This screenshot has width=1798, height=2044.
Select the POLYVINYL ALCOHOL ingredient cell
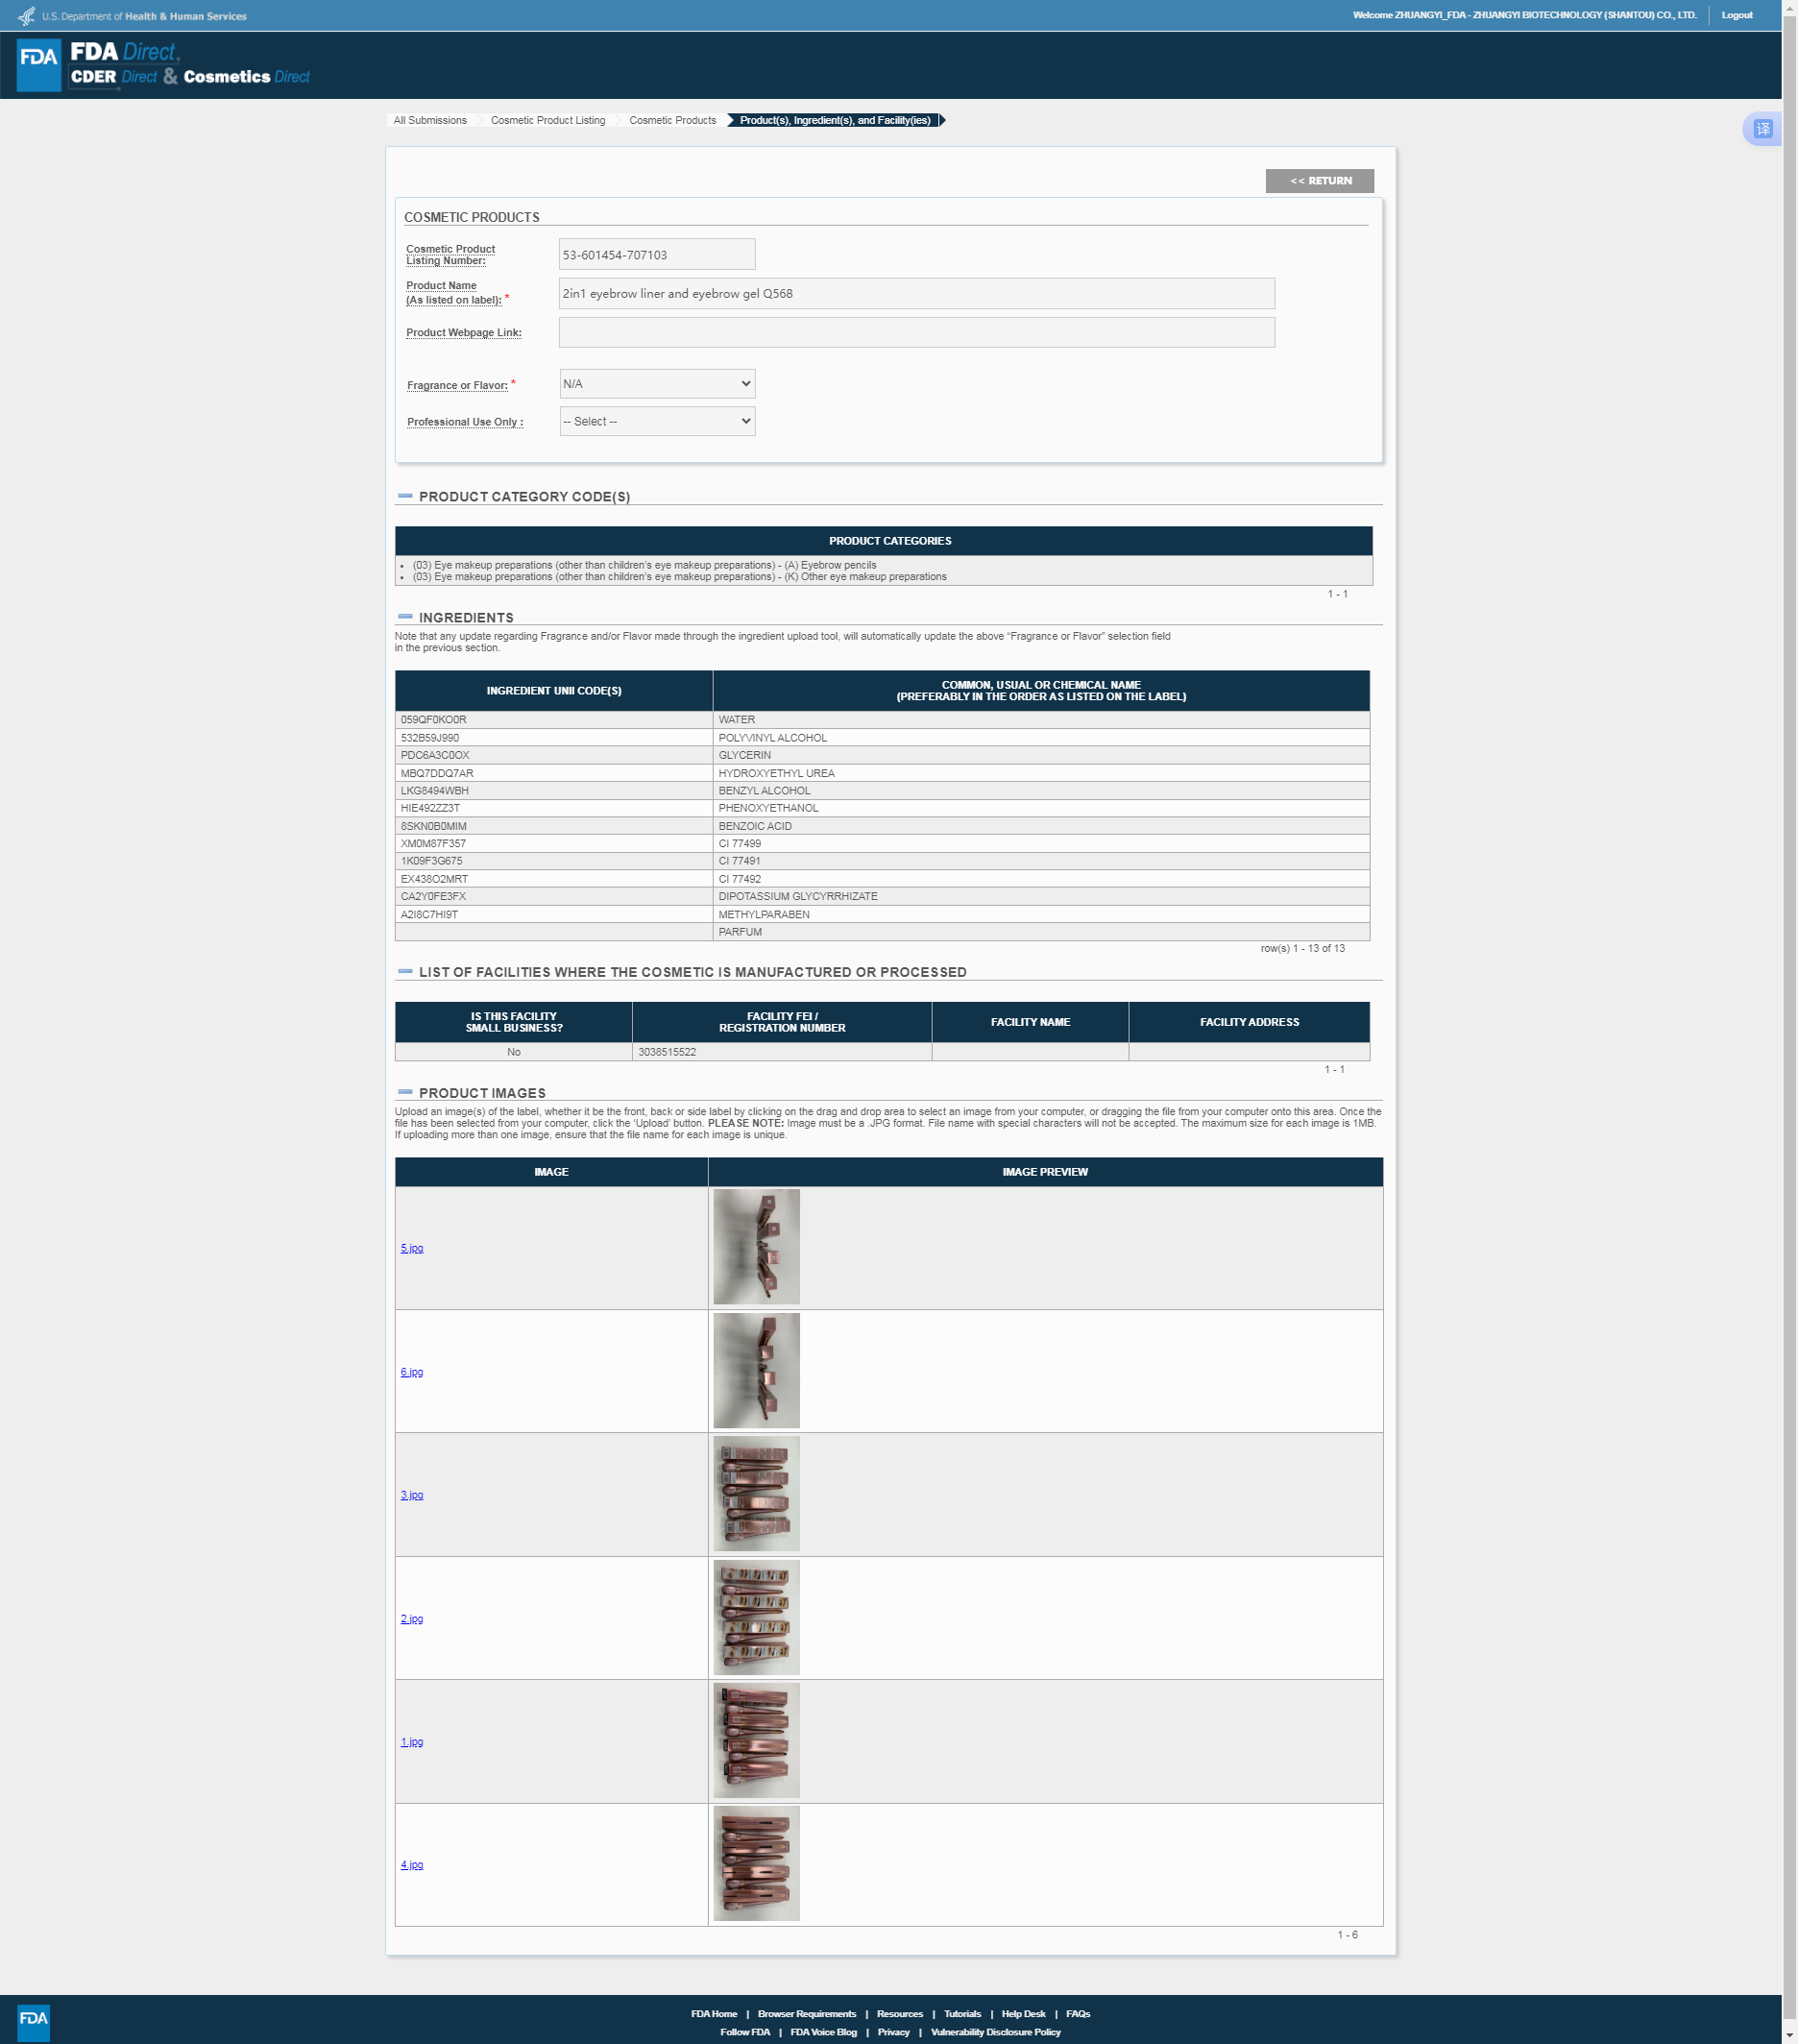click(1041, 738)
